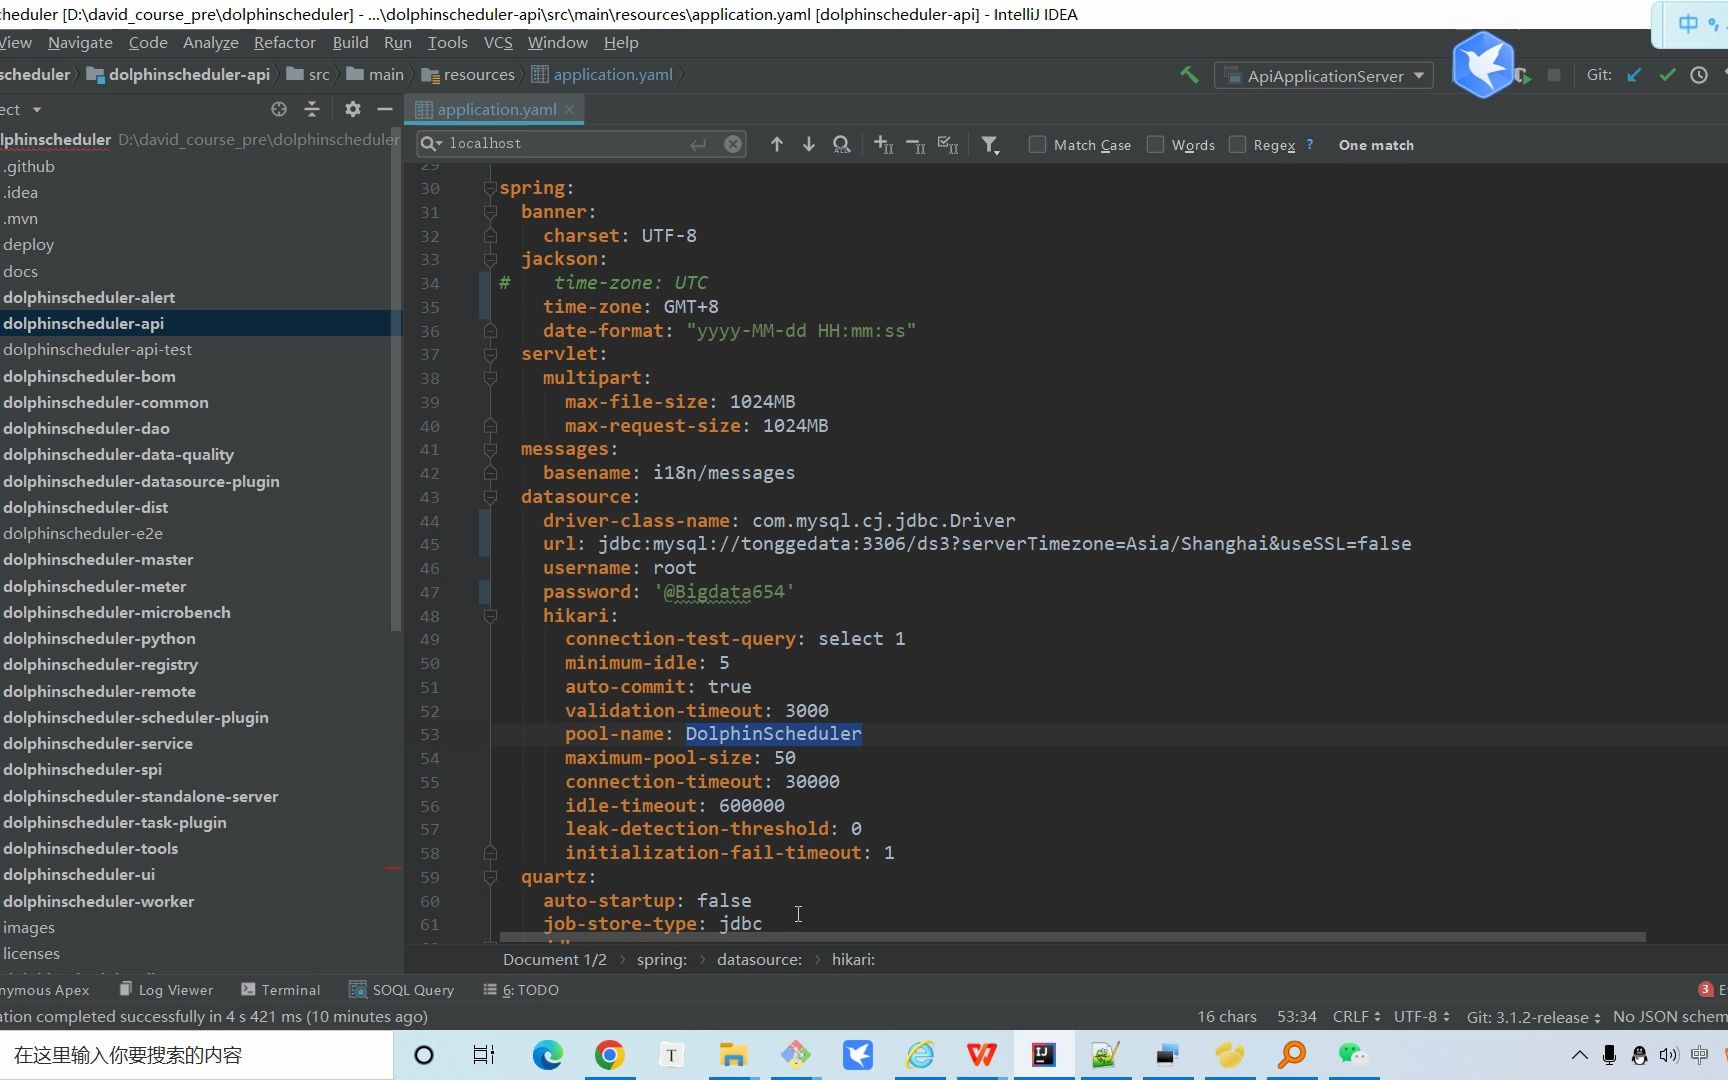Select the application.yaml editor tab
Screen dimensions: 1728x1080
(x=496, y=109)
